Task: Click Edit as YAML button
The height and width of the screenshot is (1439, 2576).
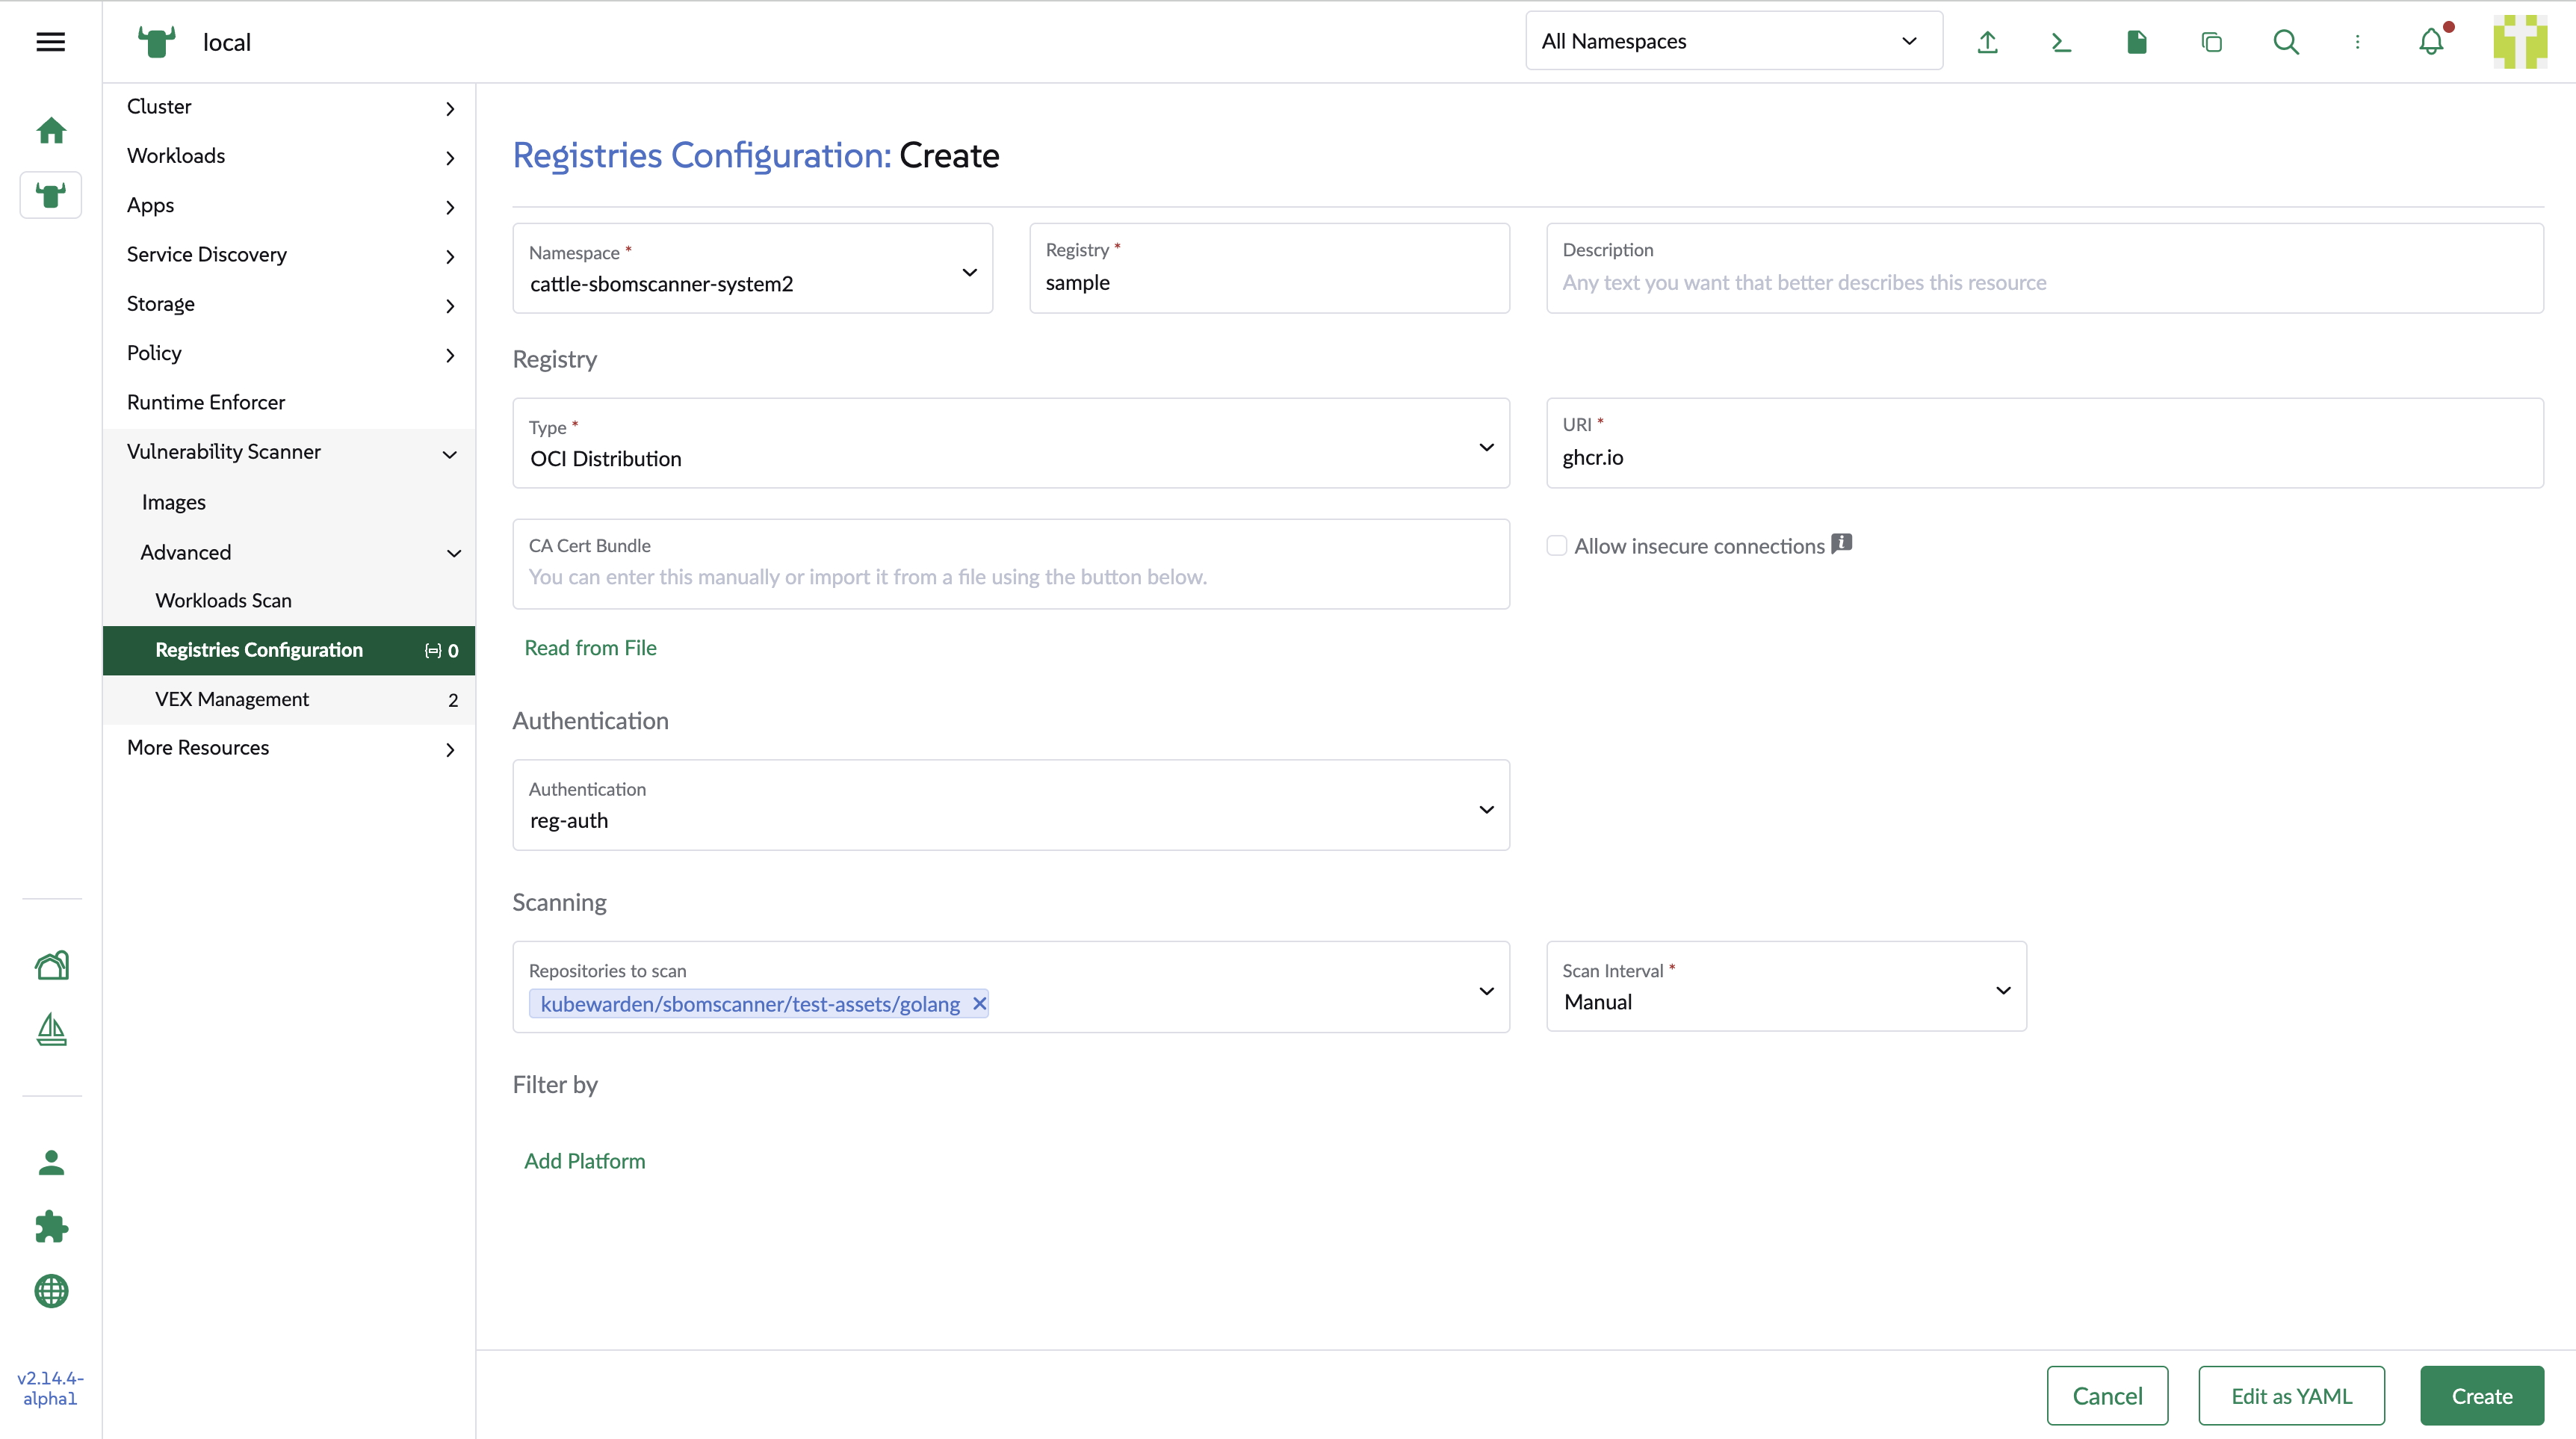Action: [x=2291, y=1396]
